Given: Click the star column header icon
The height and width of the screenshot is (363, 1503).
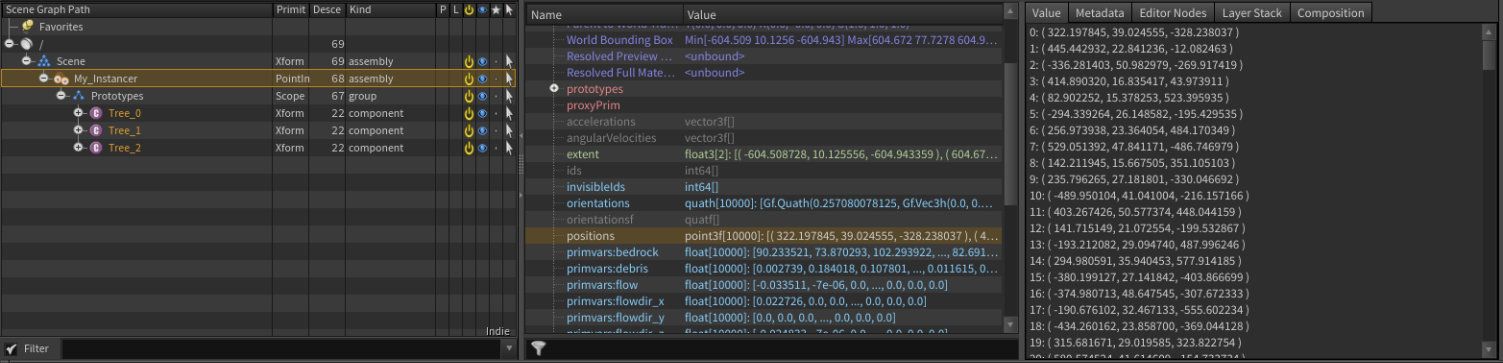Looking at the screenshot, I should [x=496, y=9].
